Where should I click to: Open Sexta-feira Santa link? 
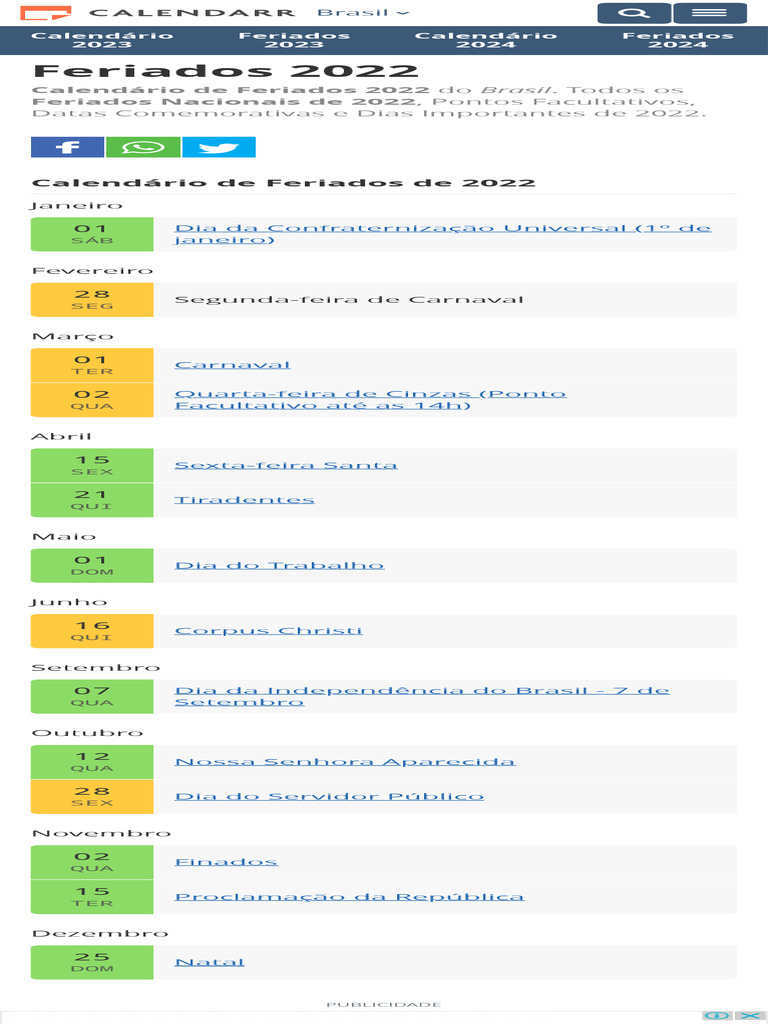point(286,465)
